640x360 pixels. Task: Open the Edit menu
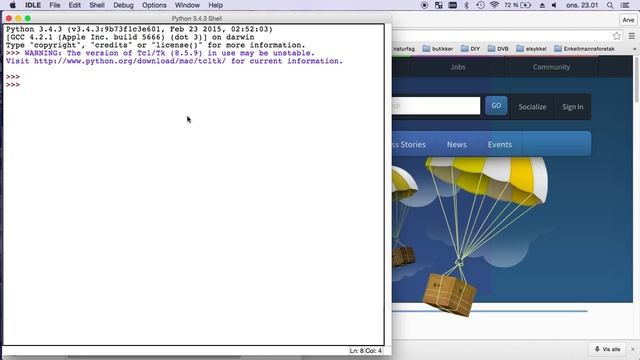pyautogui.click(x=74, y=5)
